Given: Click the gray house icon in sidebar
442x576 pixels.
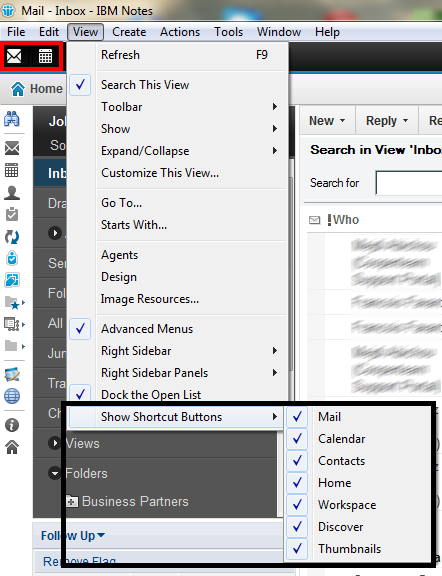Looking at the screenshot, I should pyautogui.click(x=12, y=447).
